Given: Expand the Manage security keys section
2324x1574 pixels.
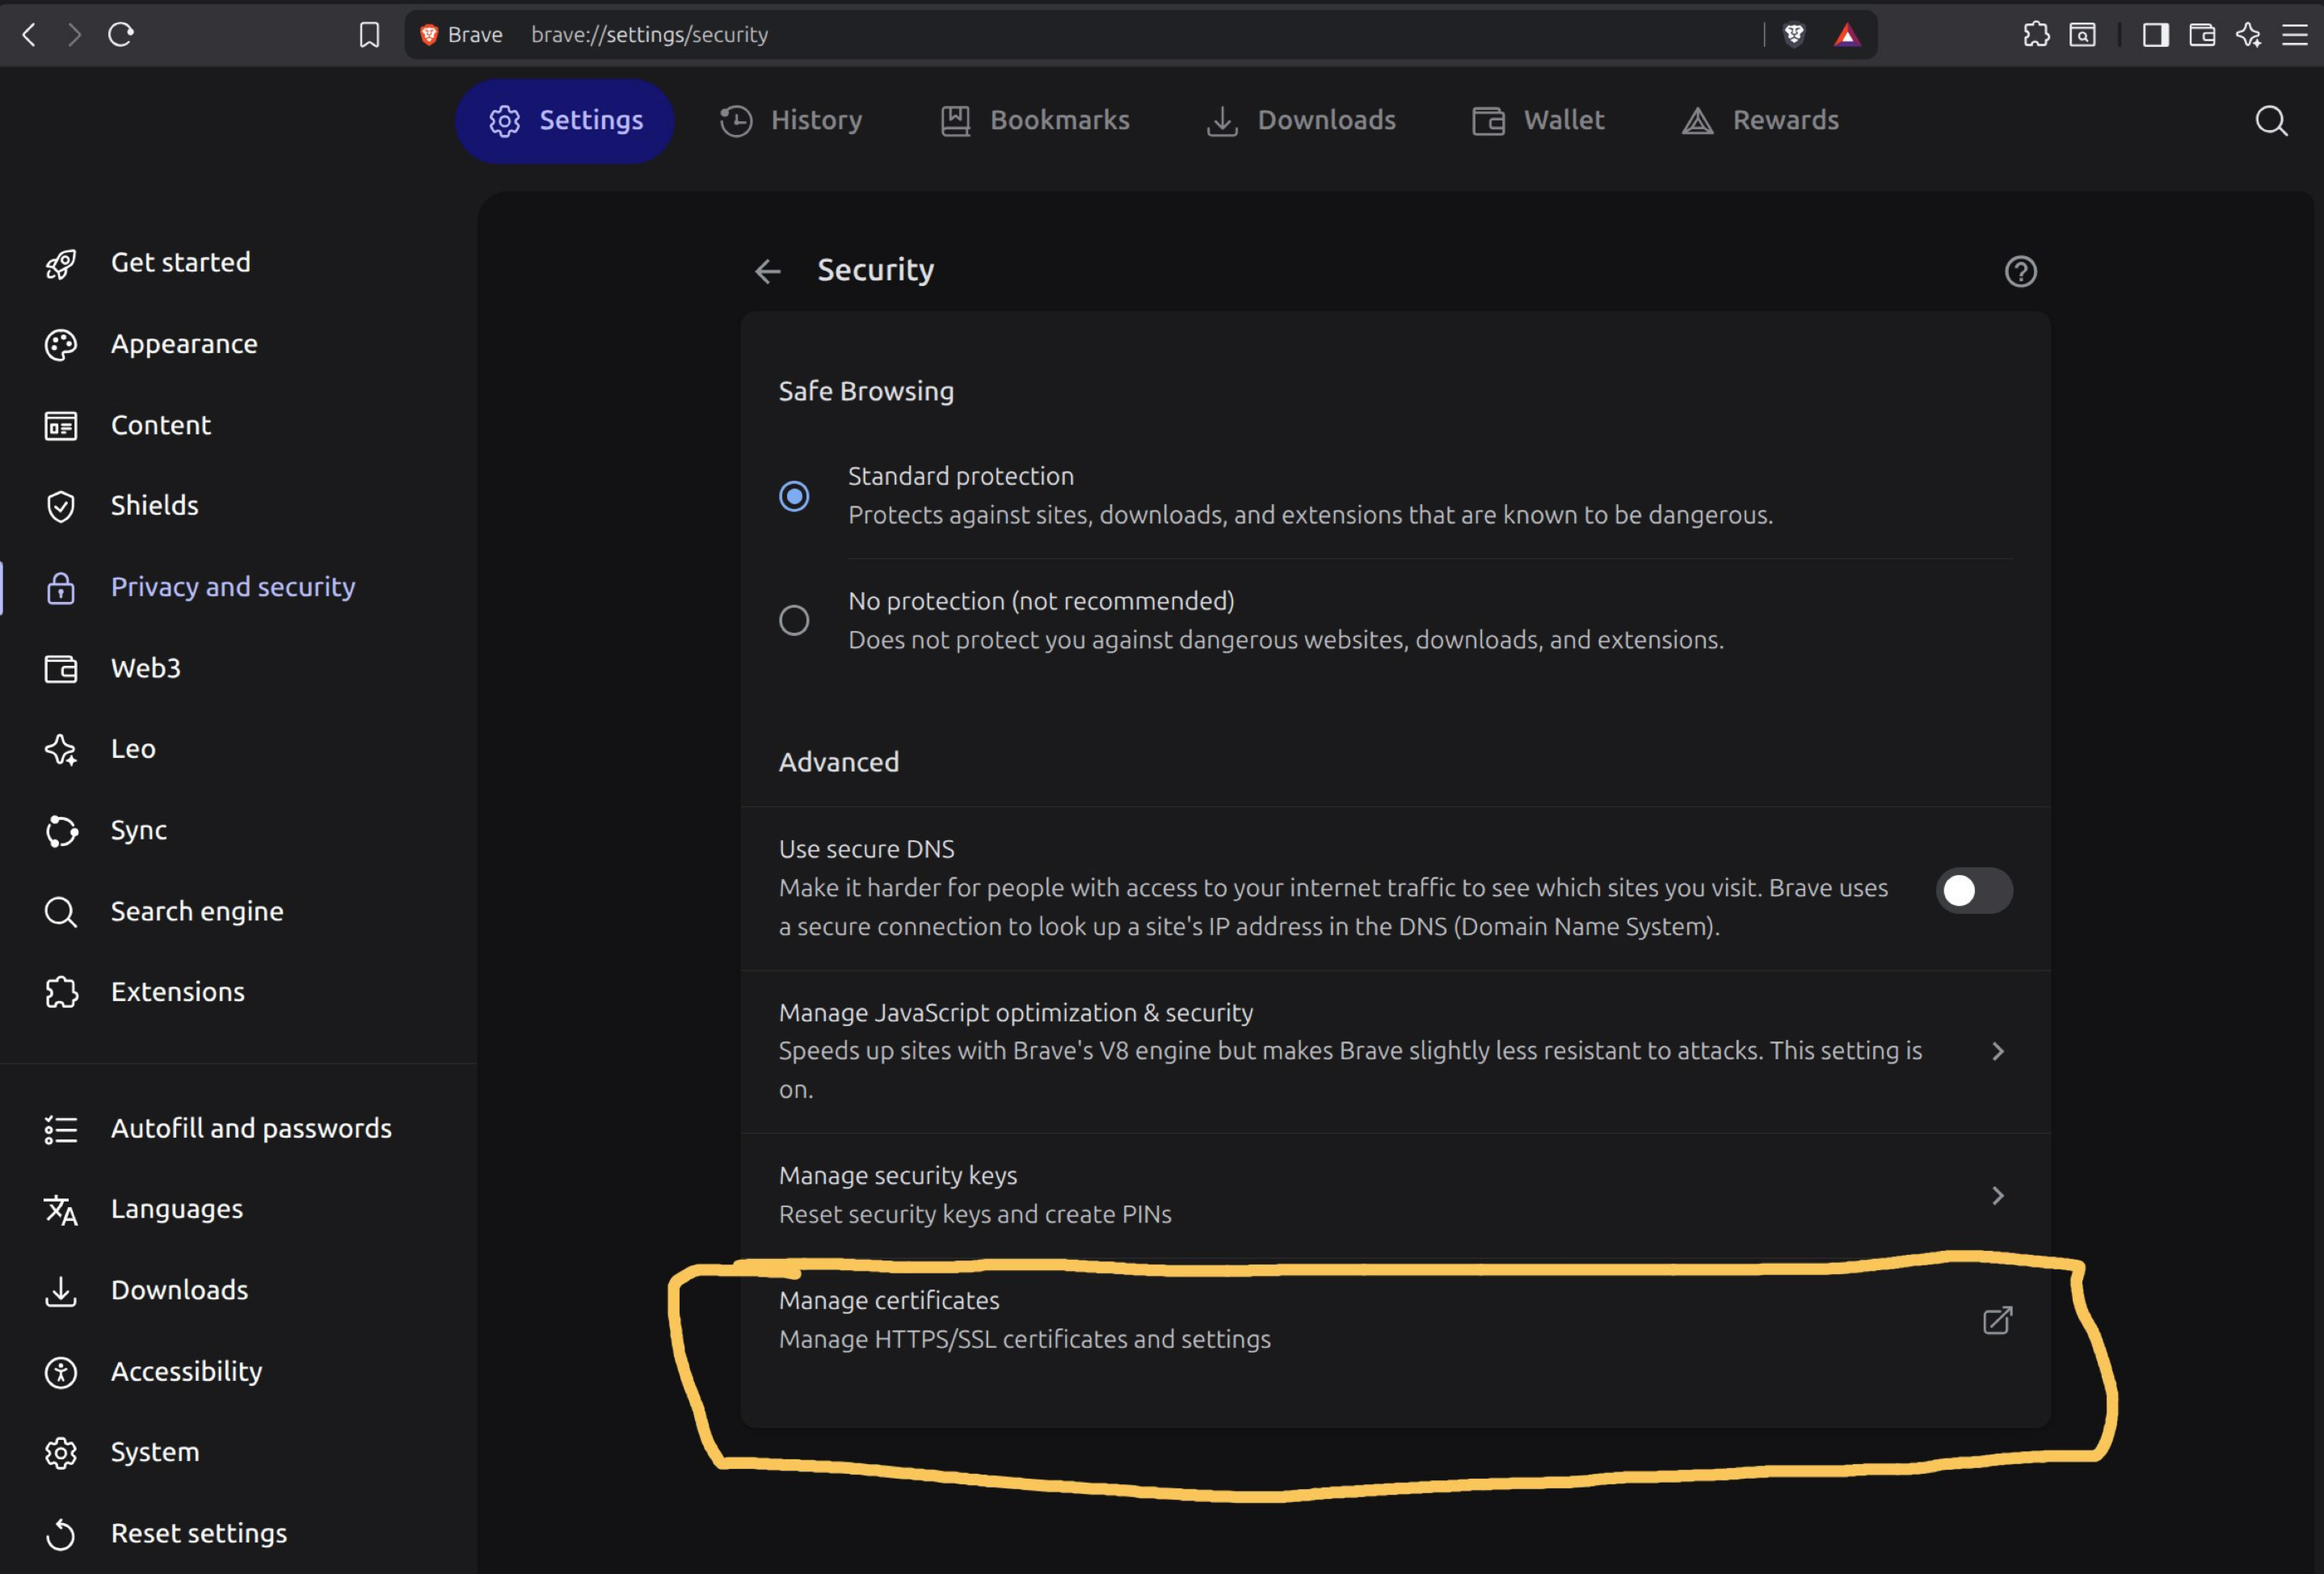Looking at the screenshot, I should click(x=1998, y=1194).
